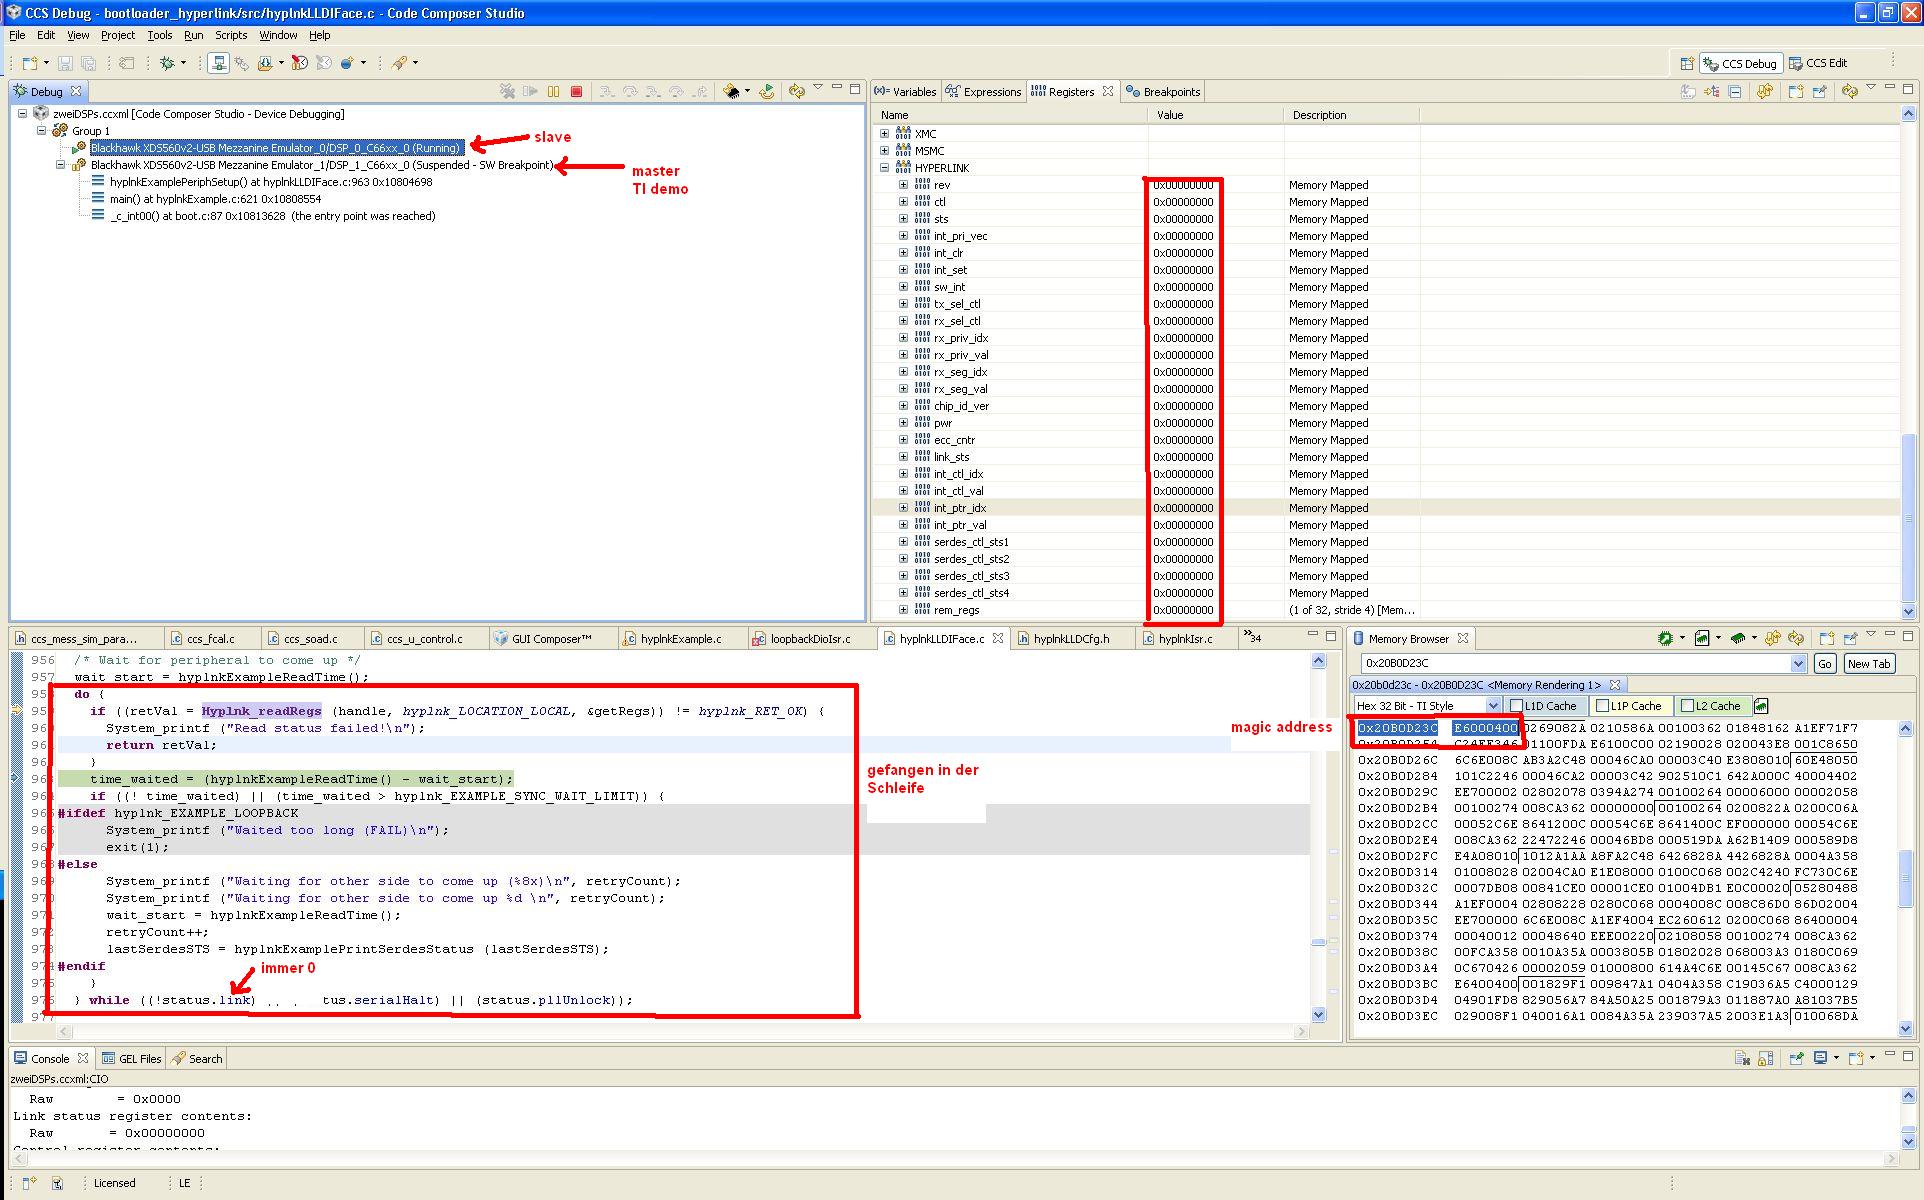The height and width of the screenshot is (1200, 1924).
Task: Click the red Terminate icon in Debug view
Action: [576, 91]
